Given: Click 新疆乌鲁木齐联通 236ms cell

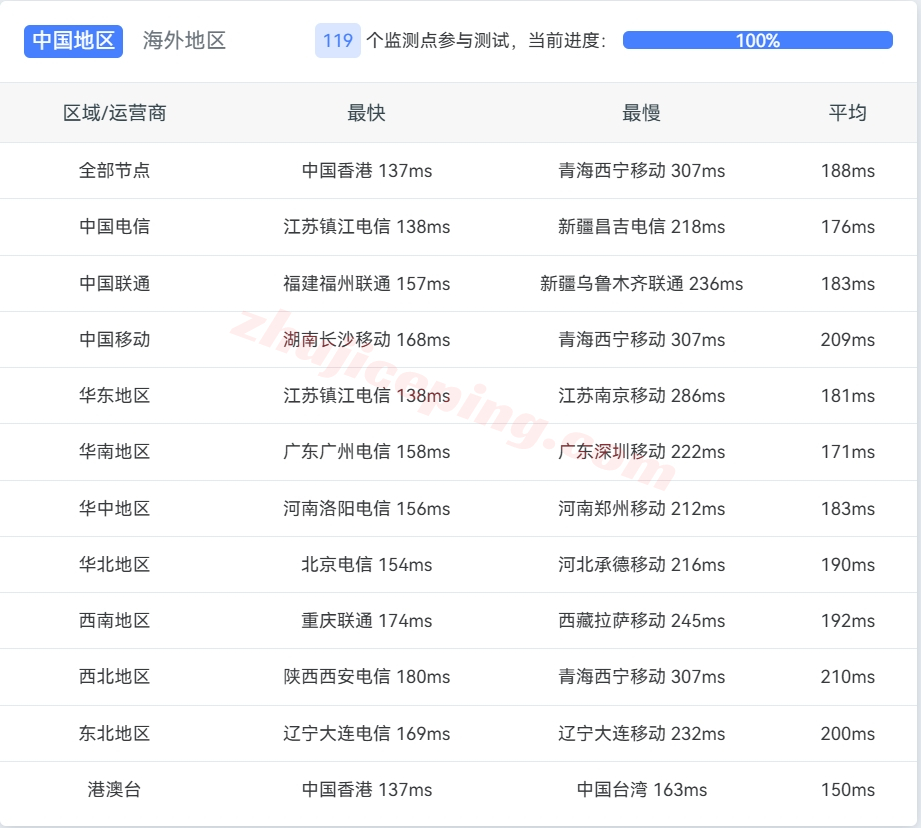Looking at the screenshot, I should click(x=641, y=284).
